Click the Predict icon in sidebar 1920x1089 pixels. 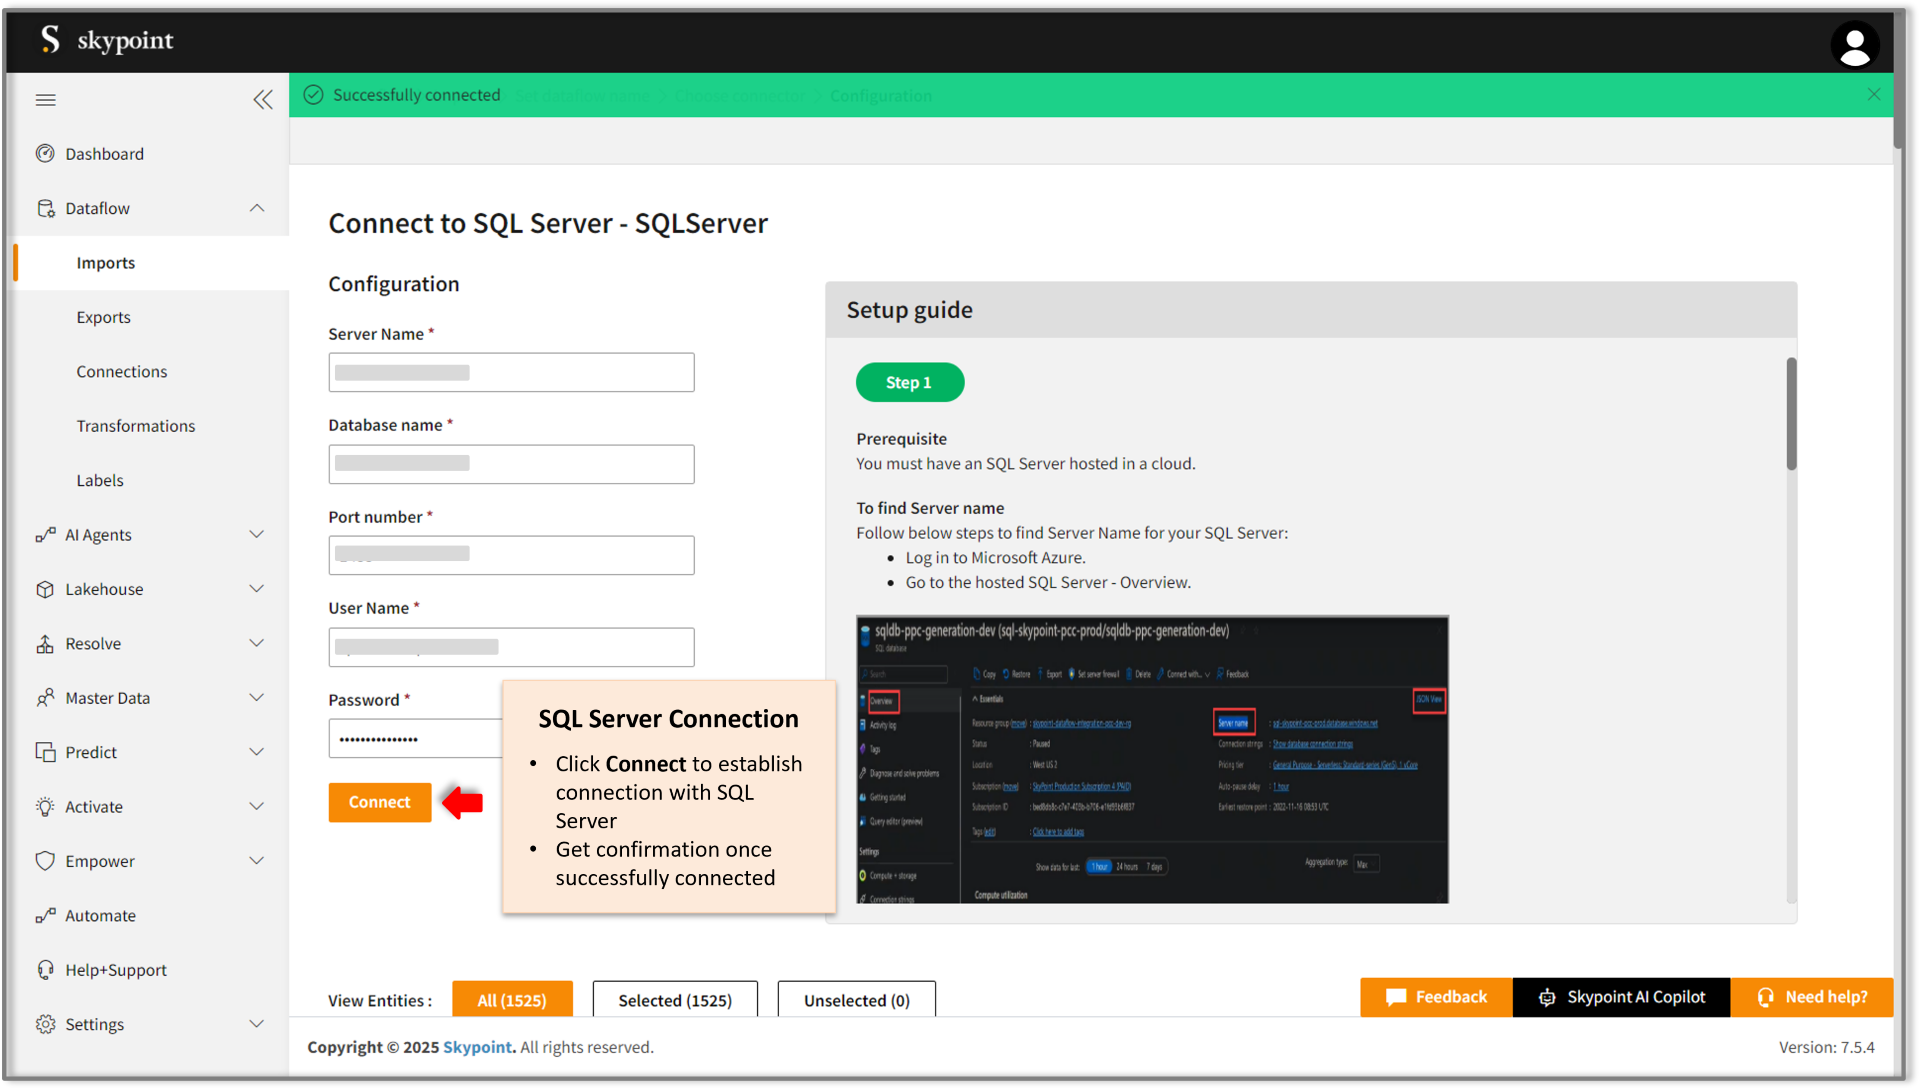click(45, 751)
